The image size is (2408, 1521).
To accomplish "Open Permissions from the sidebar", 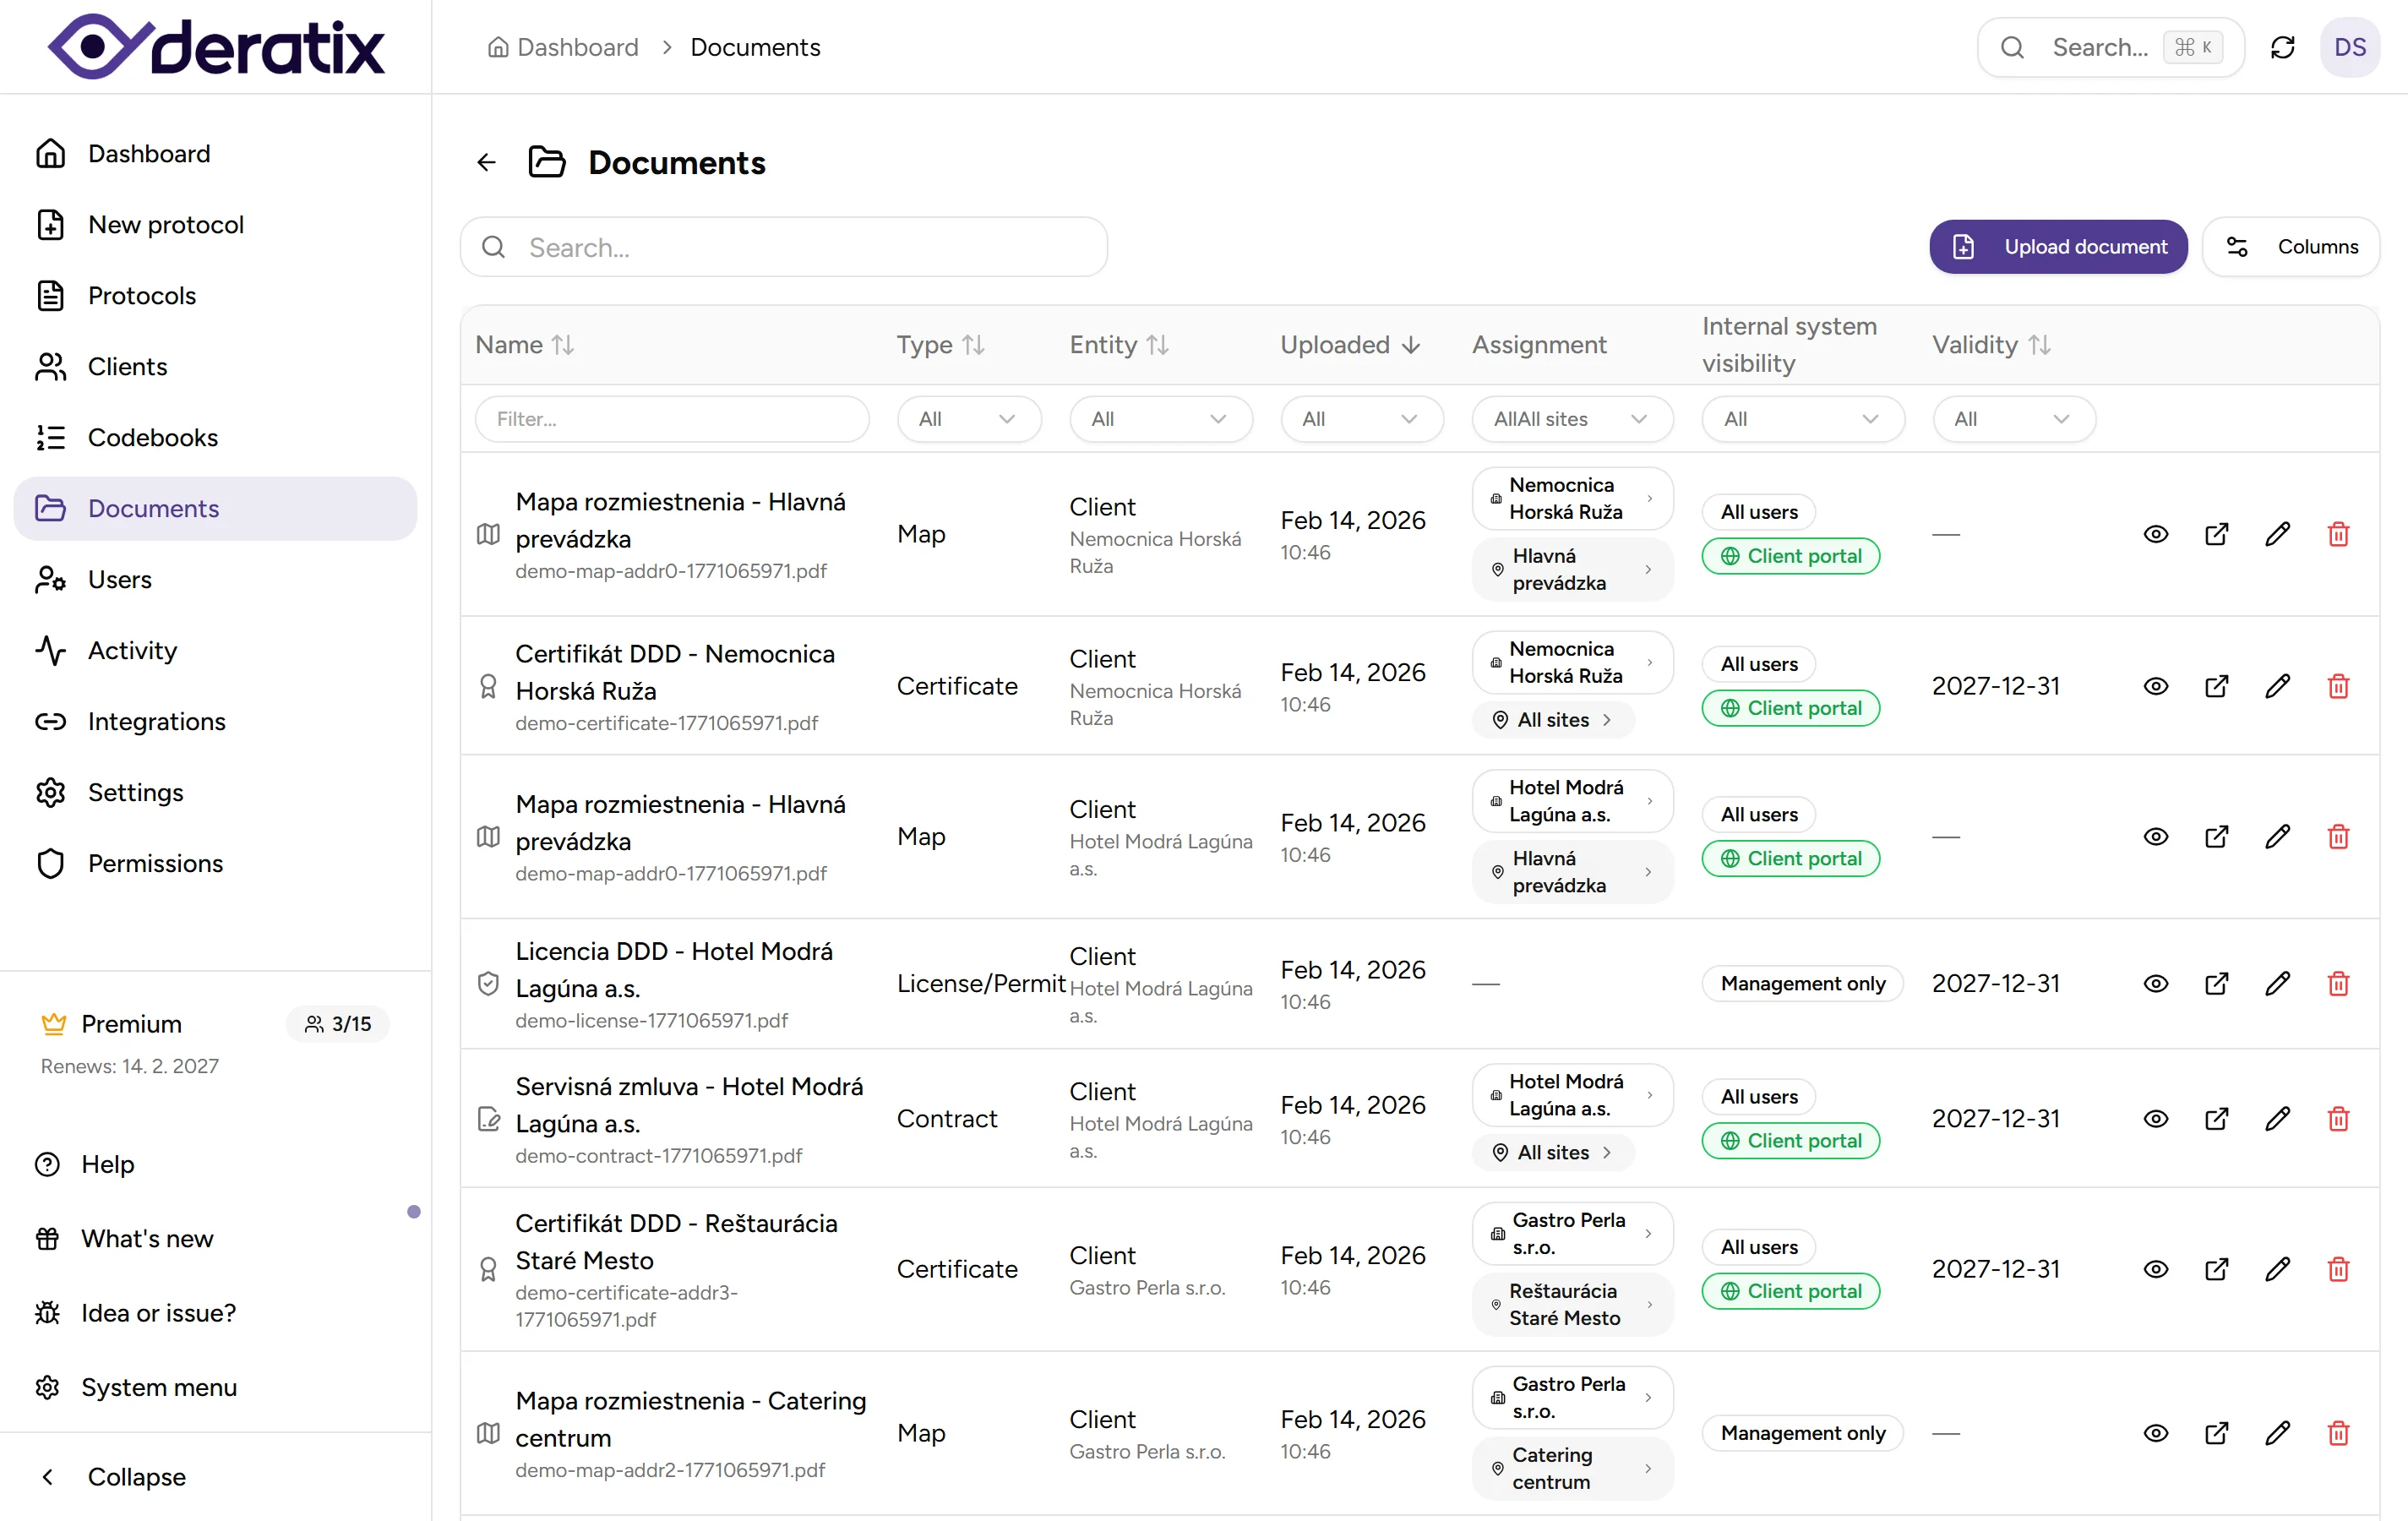I will click(x=155, y=863).
